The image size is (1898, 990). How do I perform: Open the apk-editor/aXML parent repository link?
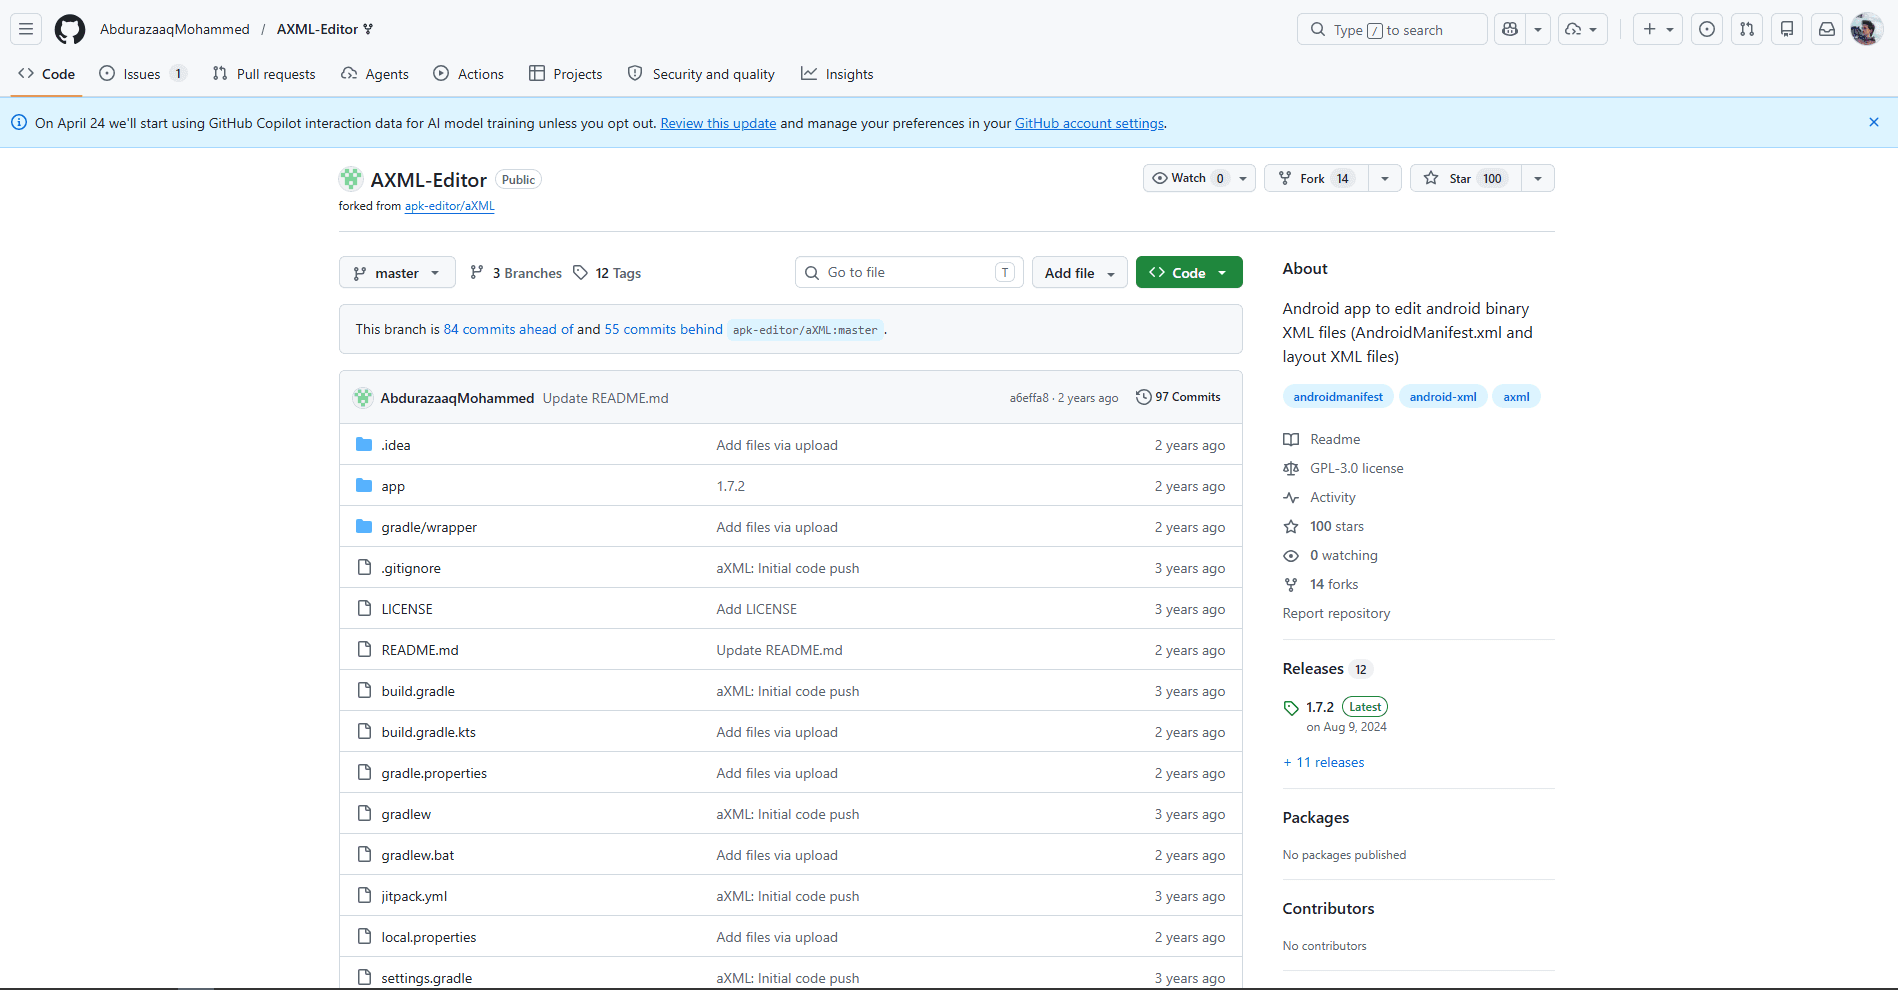coord(449,206)
